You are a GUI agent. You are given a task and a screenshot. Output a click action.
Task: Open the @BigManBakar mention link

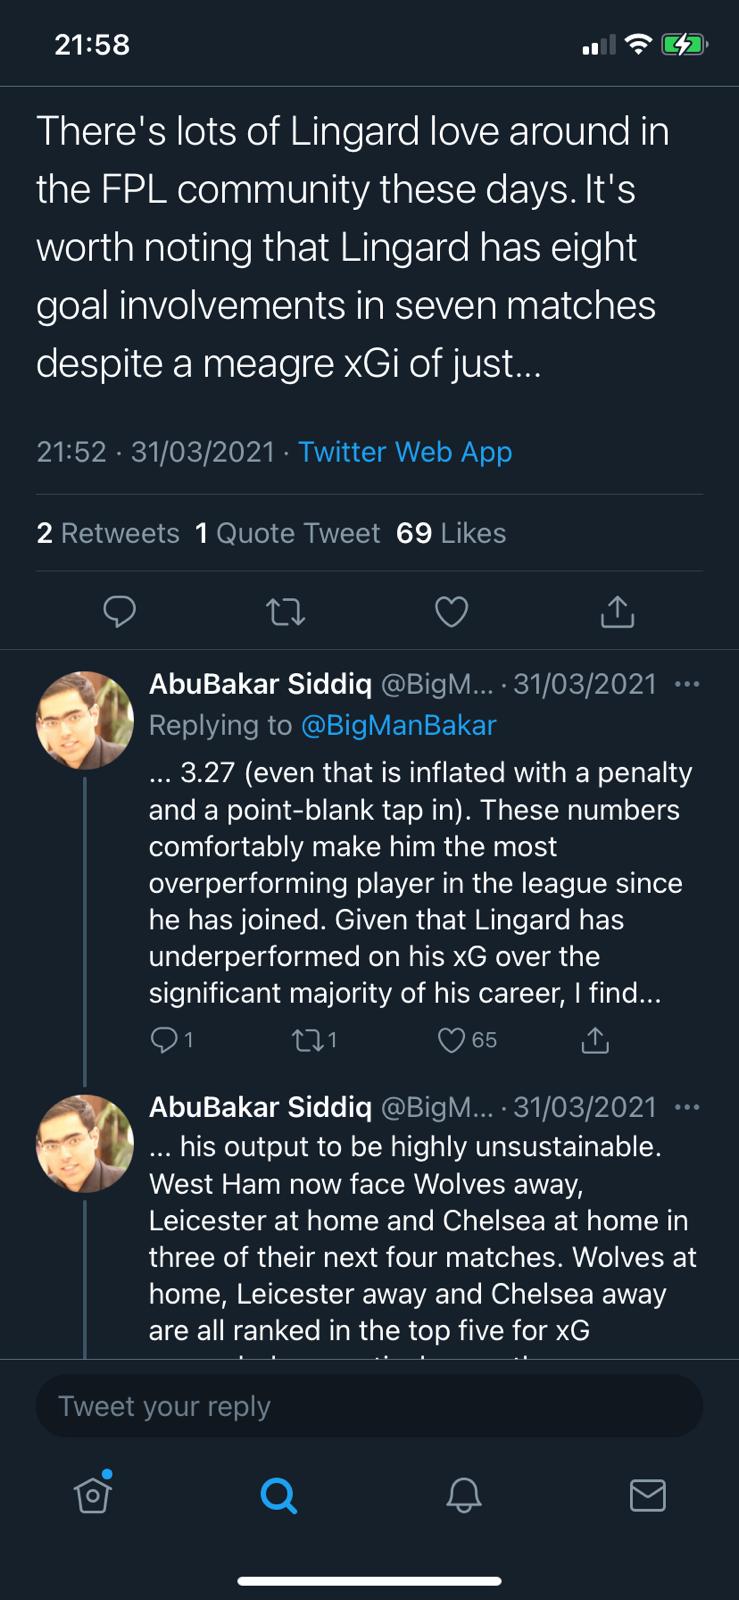[398, 725]
